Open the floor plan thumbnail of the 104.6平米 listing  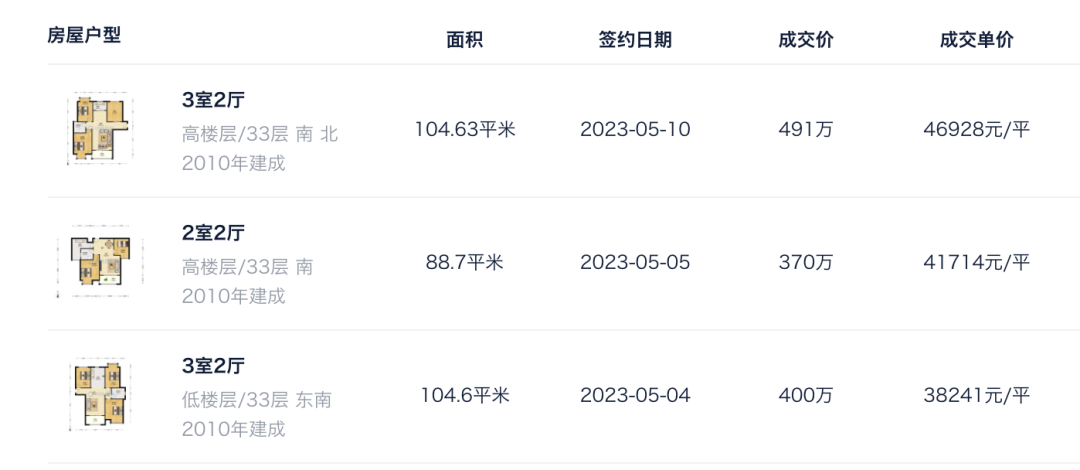click(x=101, y=395)
